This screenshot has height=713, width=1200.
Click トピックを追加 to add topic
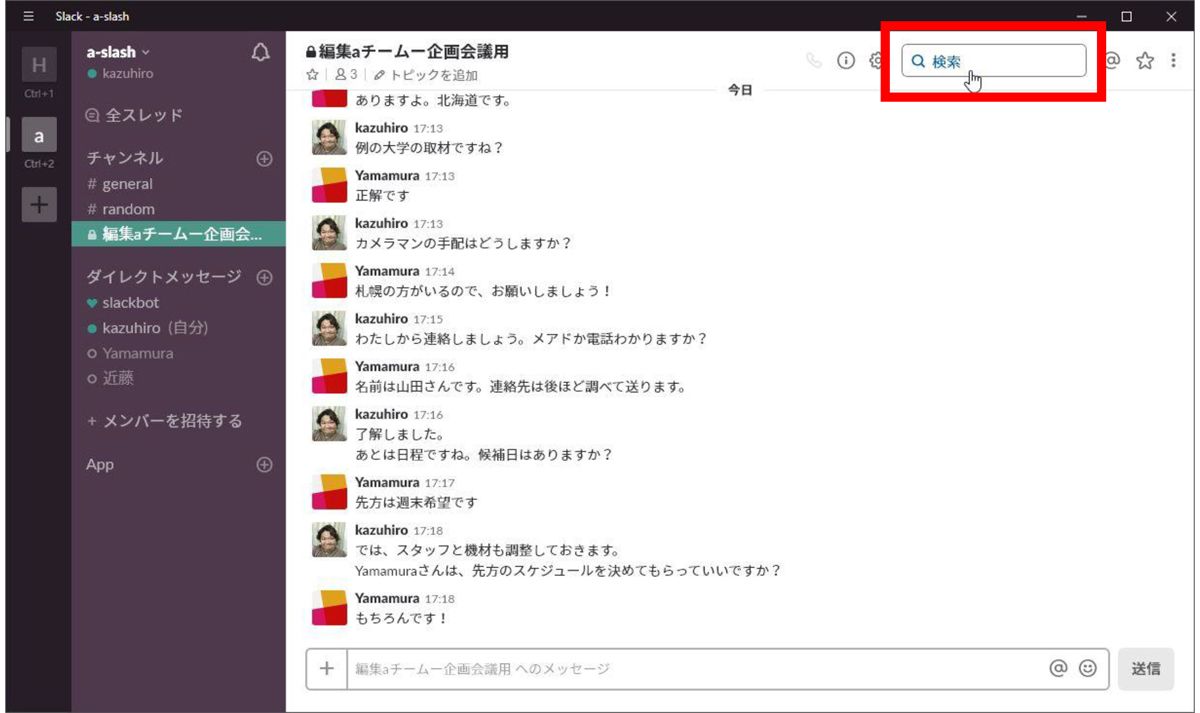click(x=426, y=75)
